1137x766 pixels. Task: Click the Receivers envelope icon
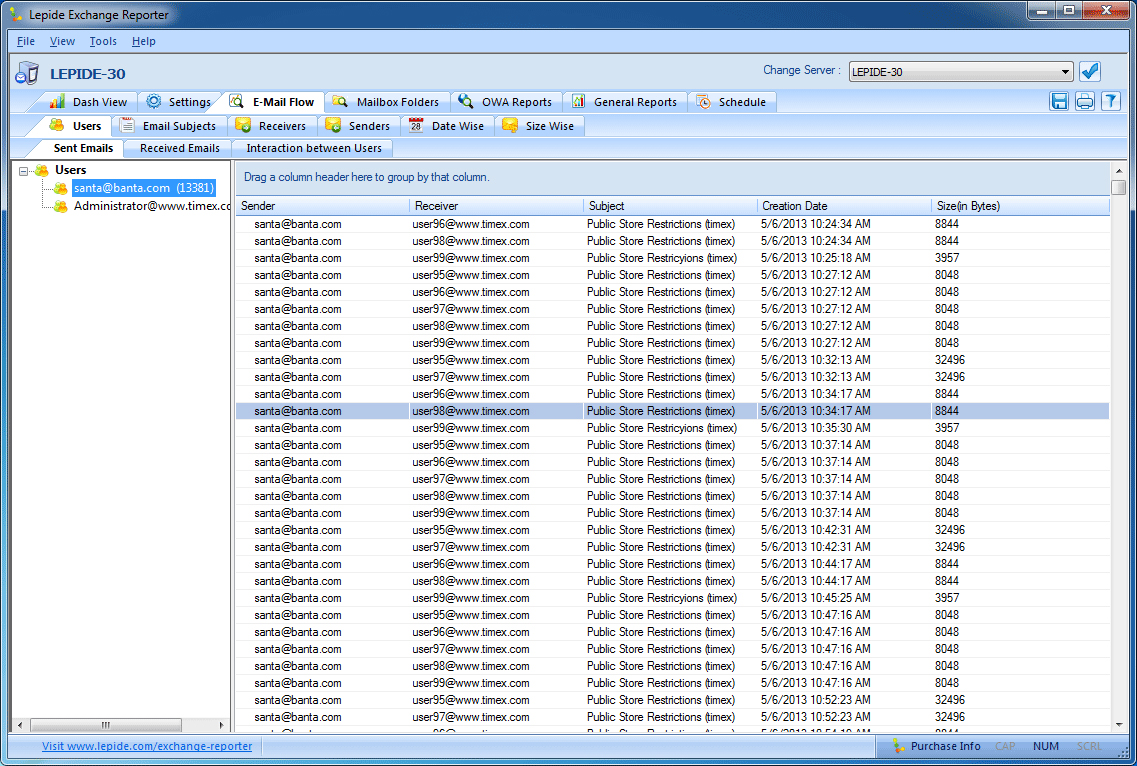(x=244, y=125)
